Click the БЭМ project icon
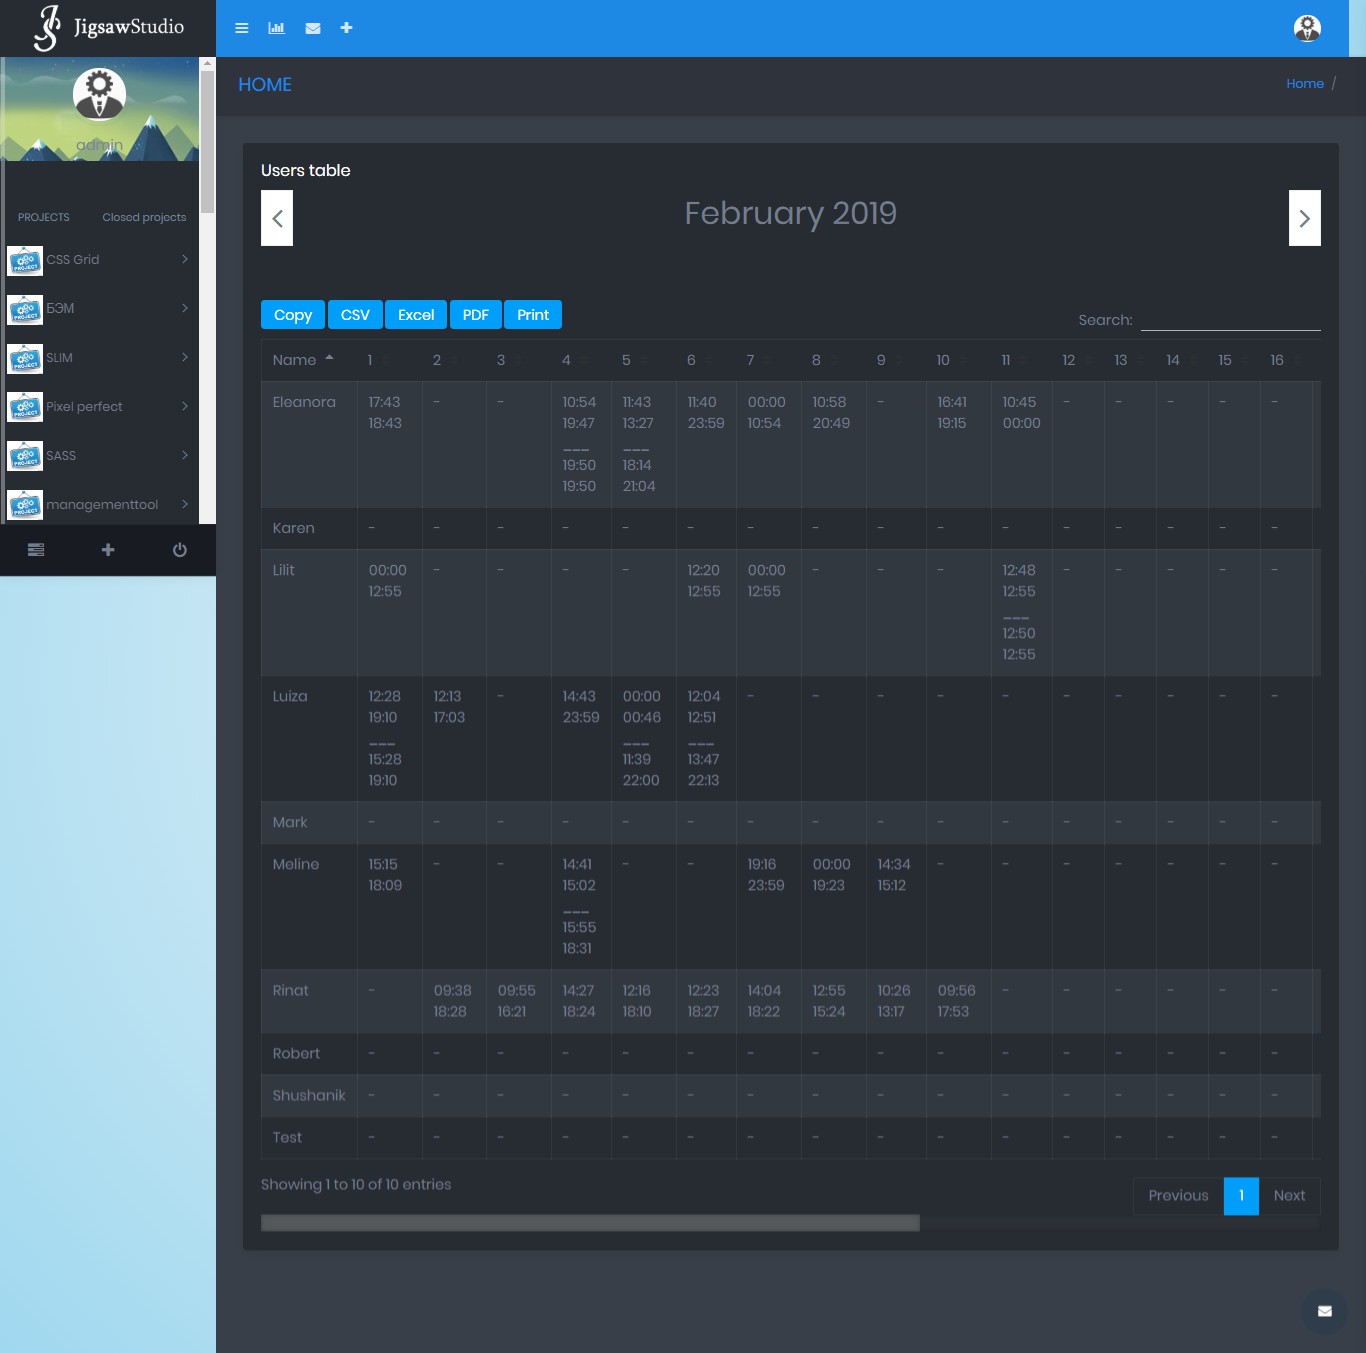 [x=25, y=309]
